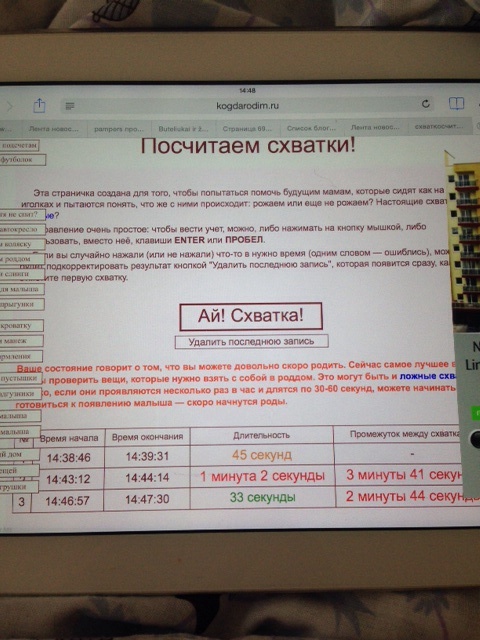Click the 'прыгунки' sidebar button
The height and width of the screenshot is (640, 480).
coord(21,304)
